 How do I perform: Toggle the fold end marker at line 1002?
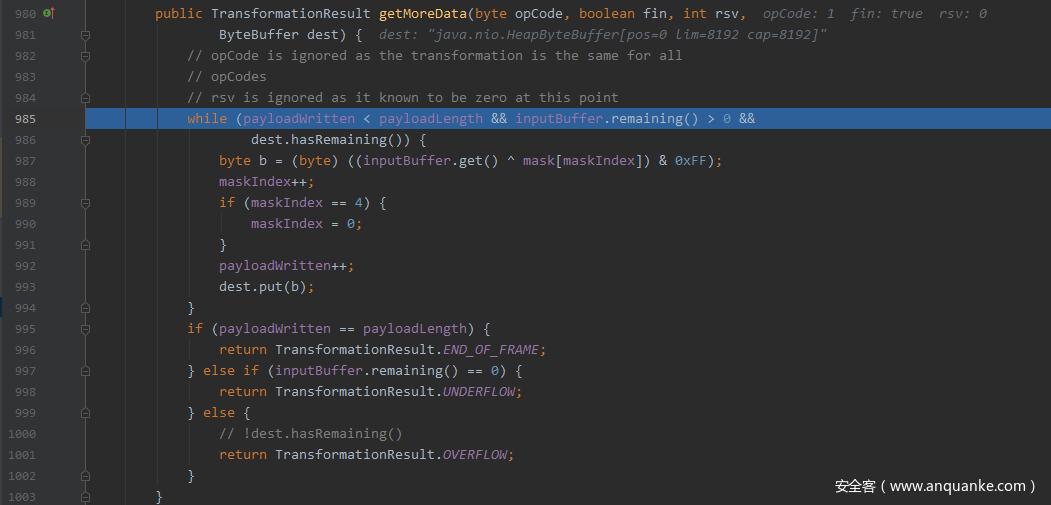pos(85,475)
